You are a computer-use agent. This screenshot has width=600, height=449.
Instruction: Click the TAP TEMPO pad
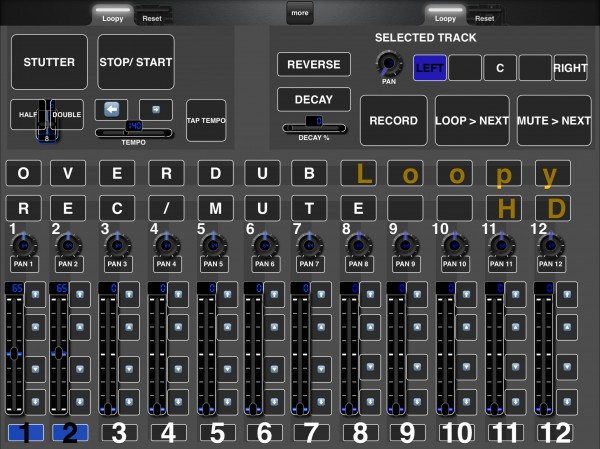(206, 121)
